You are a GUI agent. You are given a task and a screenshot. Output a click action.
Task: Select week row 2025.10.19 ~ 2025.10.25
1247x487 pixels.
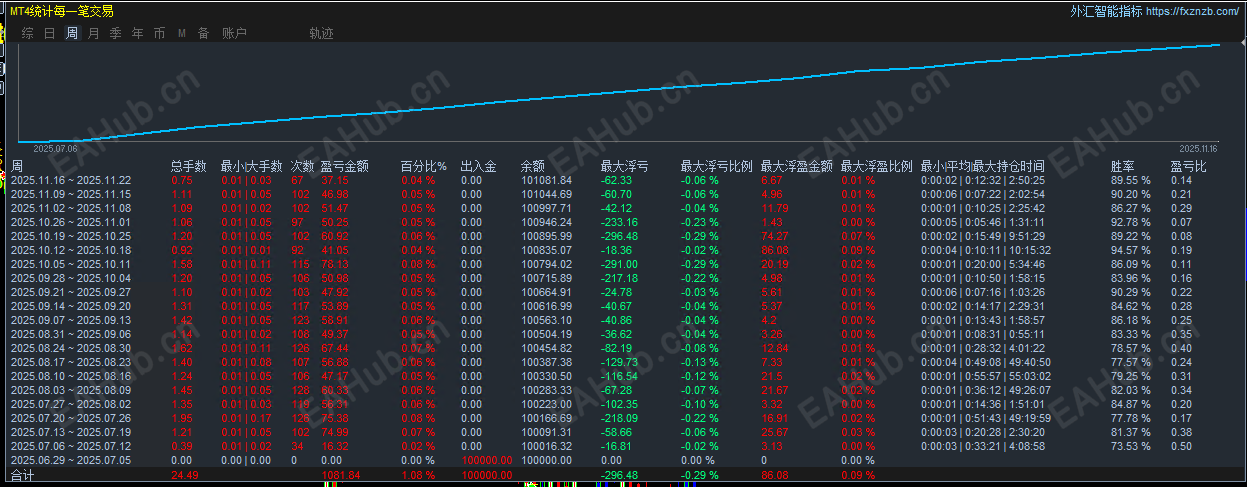(x=71, y=236)
